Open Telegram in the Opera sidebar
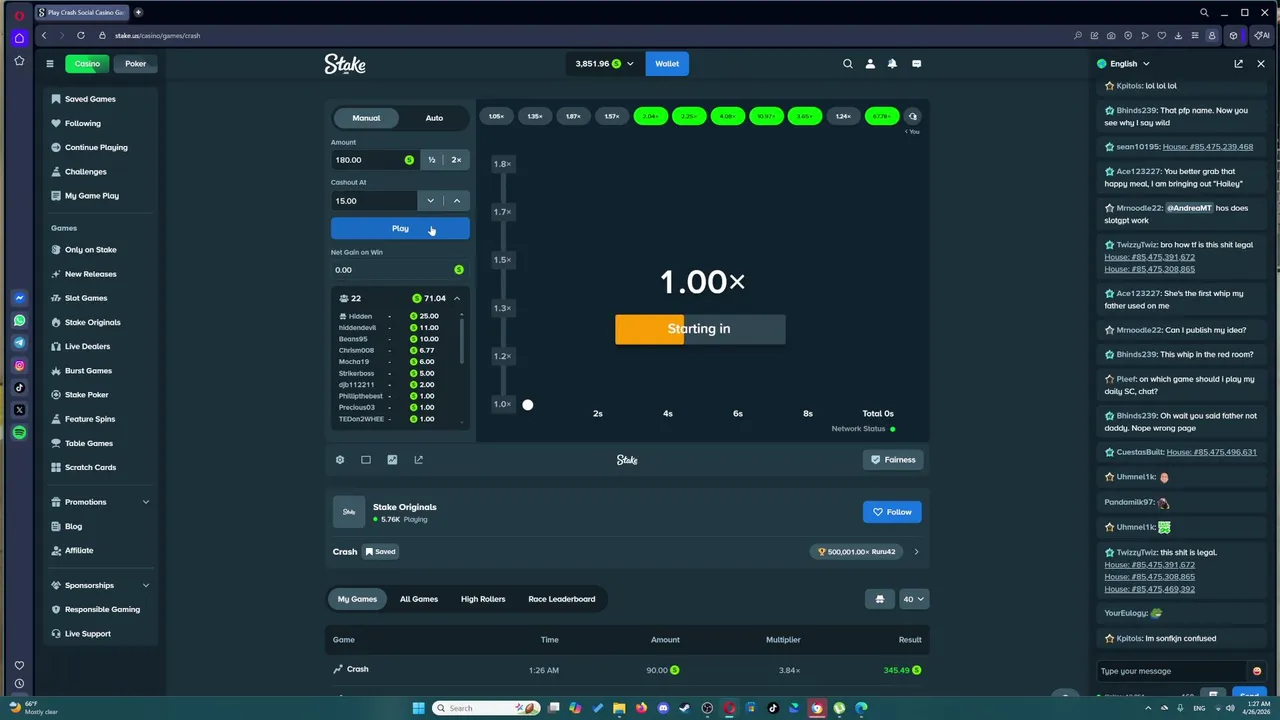 pyautogui.click(x=19, y=343)
